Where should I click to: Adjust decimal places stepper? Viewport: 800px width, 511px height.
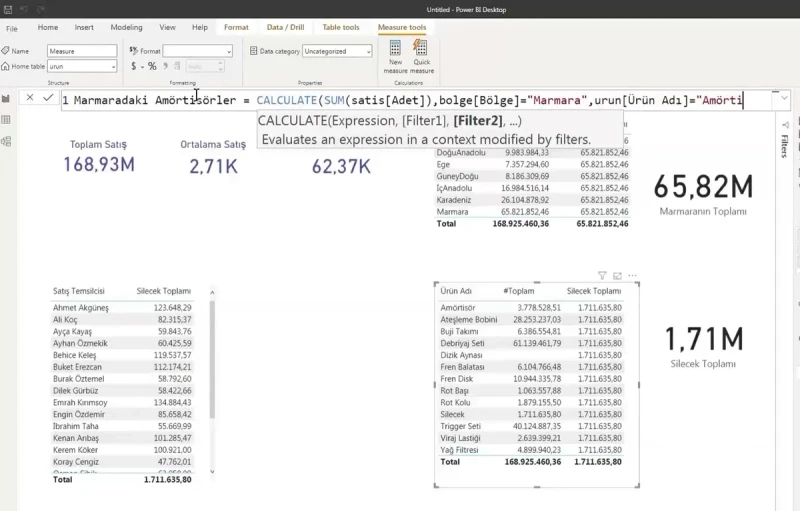220,66
